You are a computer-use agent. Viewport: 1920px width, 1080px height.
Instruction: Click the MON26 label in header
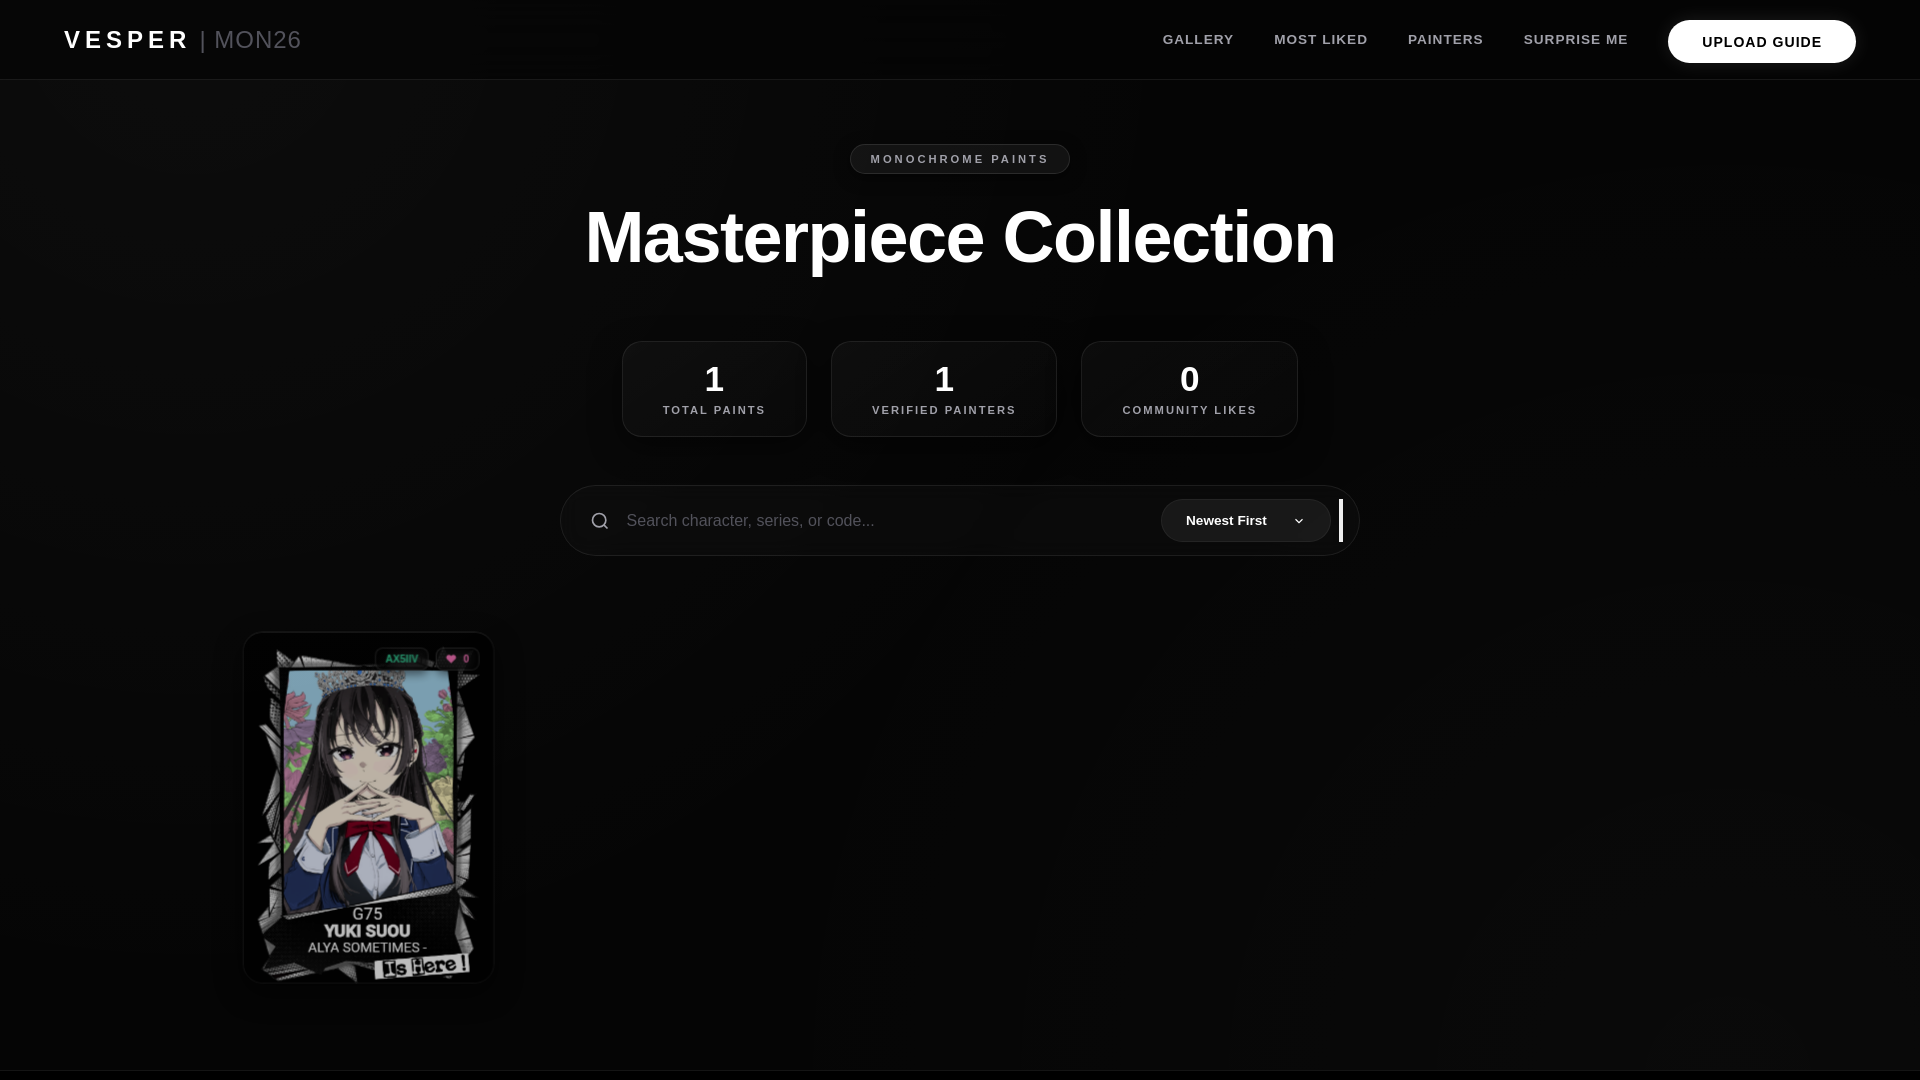(x=257, y=40)
